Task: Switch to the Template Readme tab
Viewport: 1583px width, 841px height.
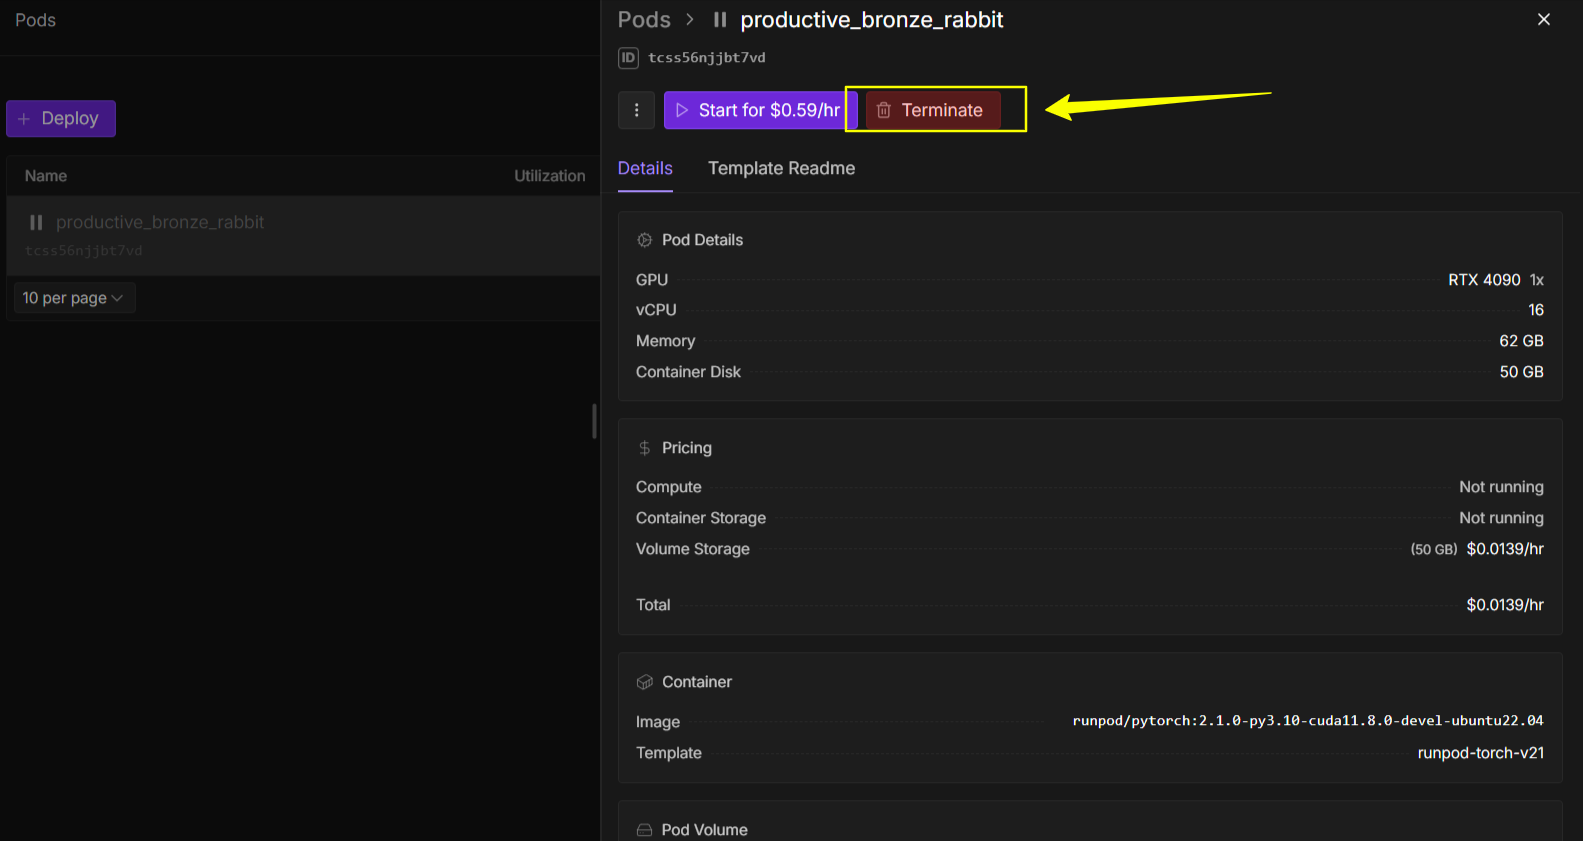Action: coord(781,168)
